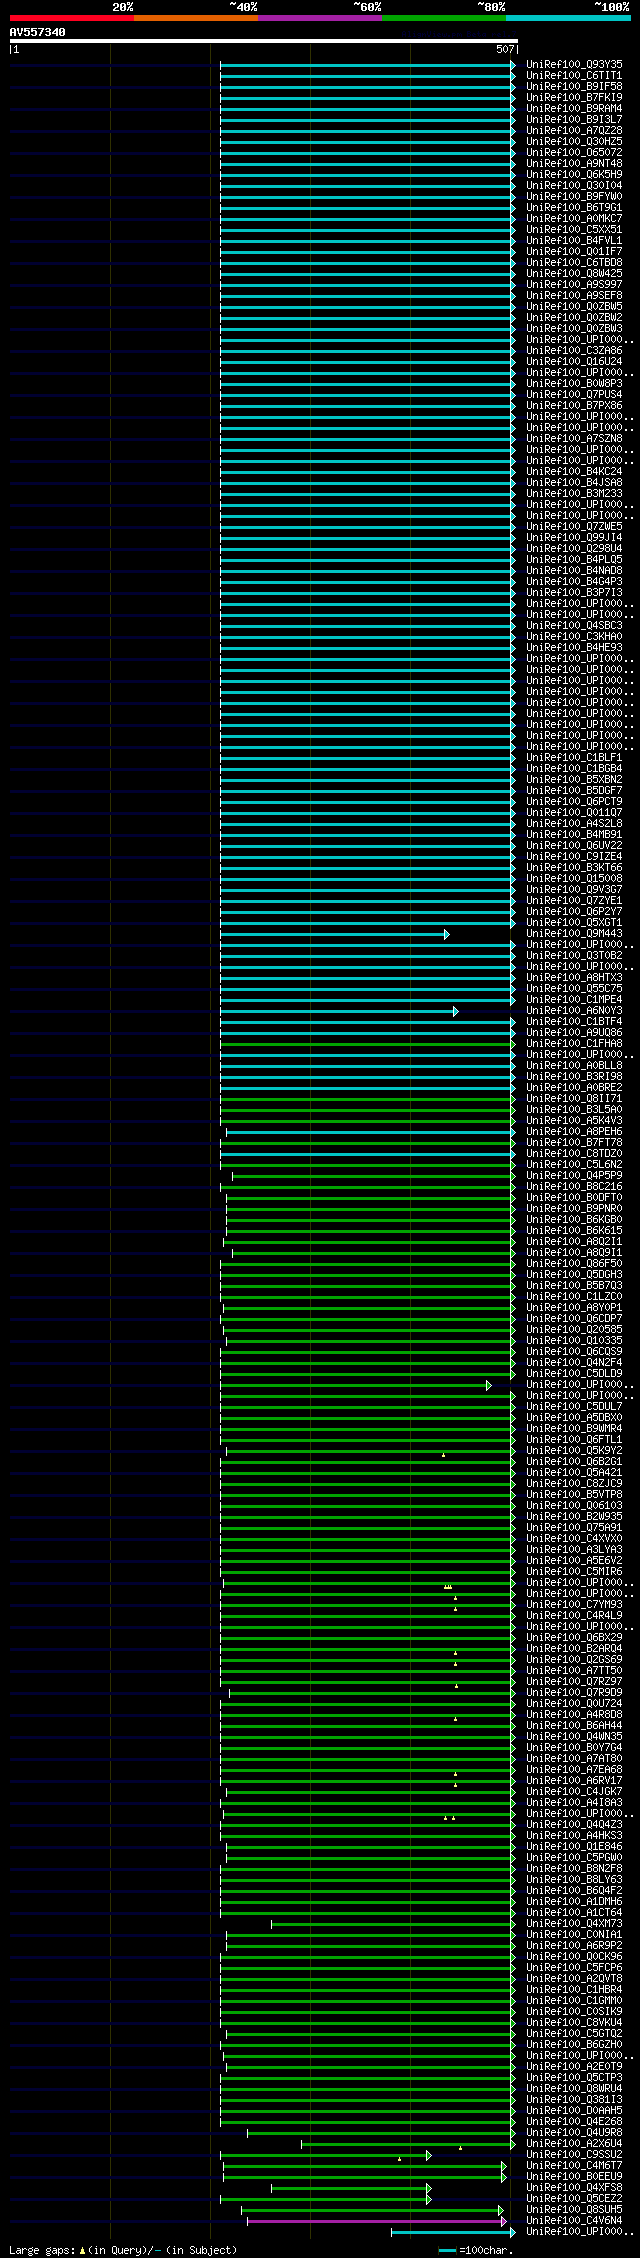Select the UniRef100_C0NIA1 label

(x=574, y=1935)
